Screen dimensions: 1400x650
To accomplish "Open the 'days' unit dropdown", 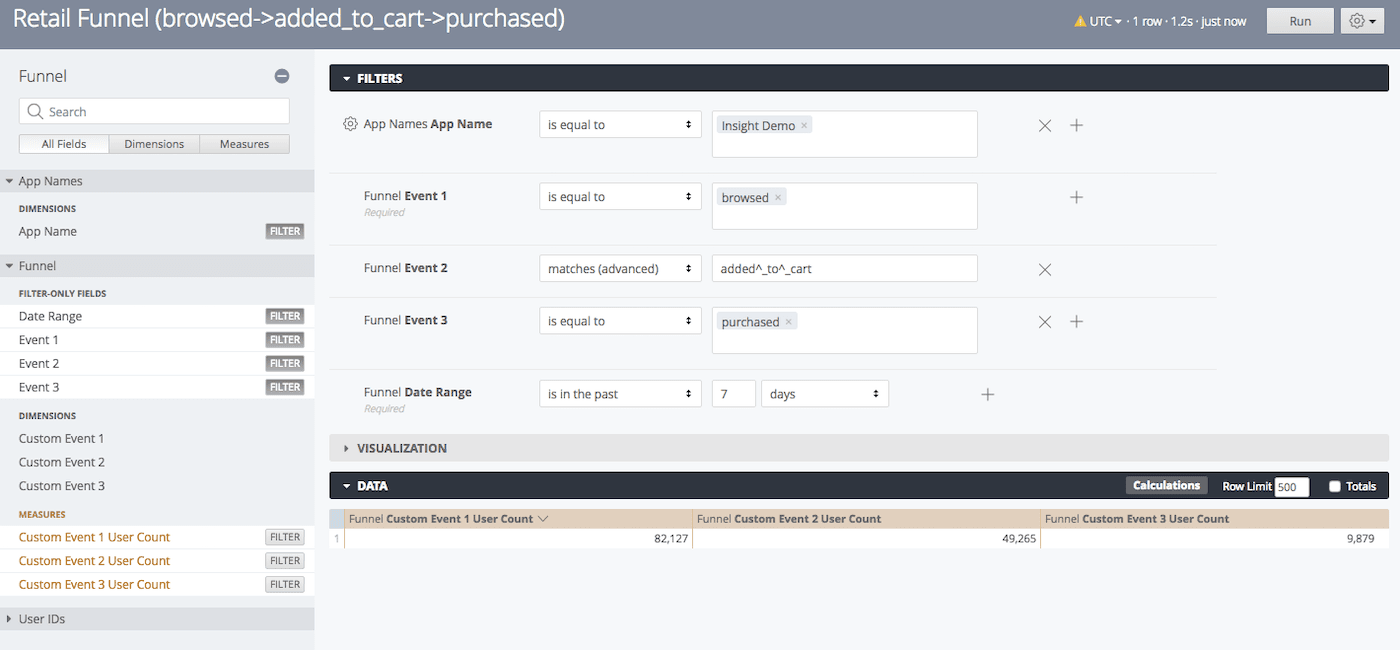I will click(x=824, y=394).
